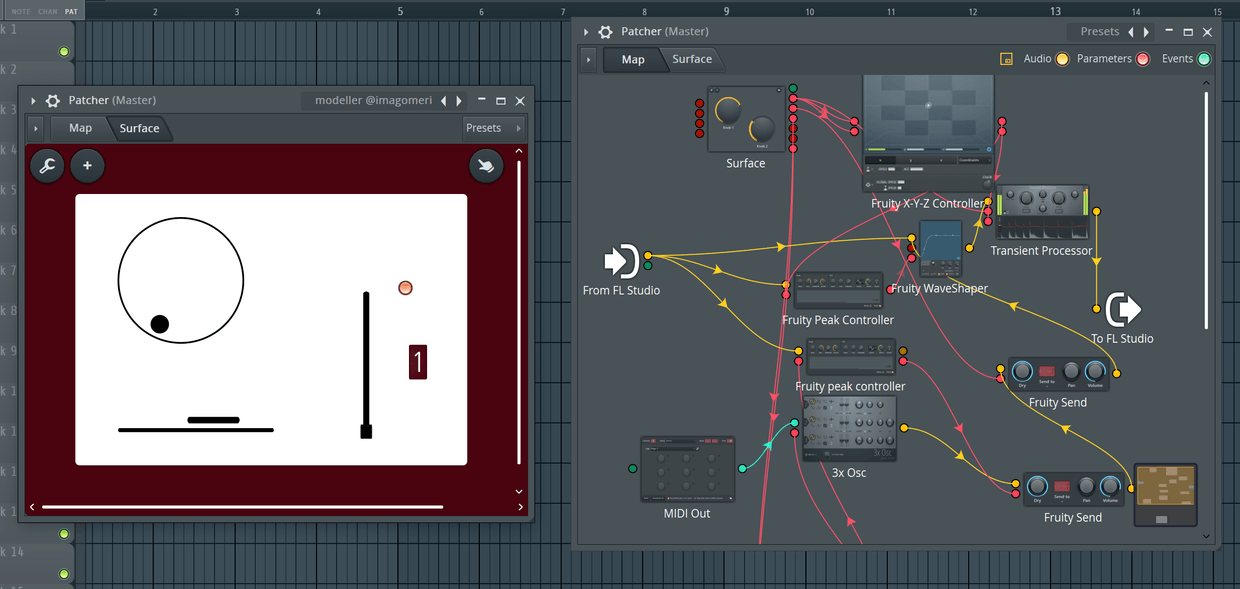Click scroll-right arrow of Surface panel

tap(521, 507)
